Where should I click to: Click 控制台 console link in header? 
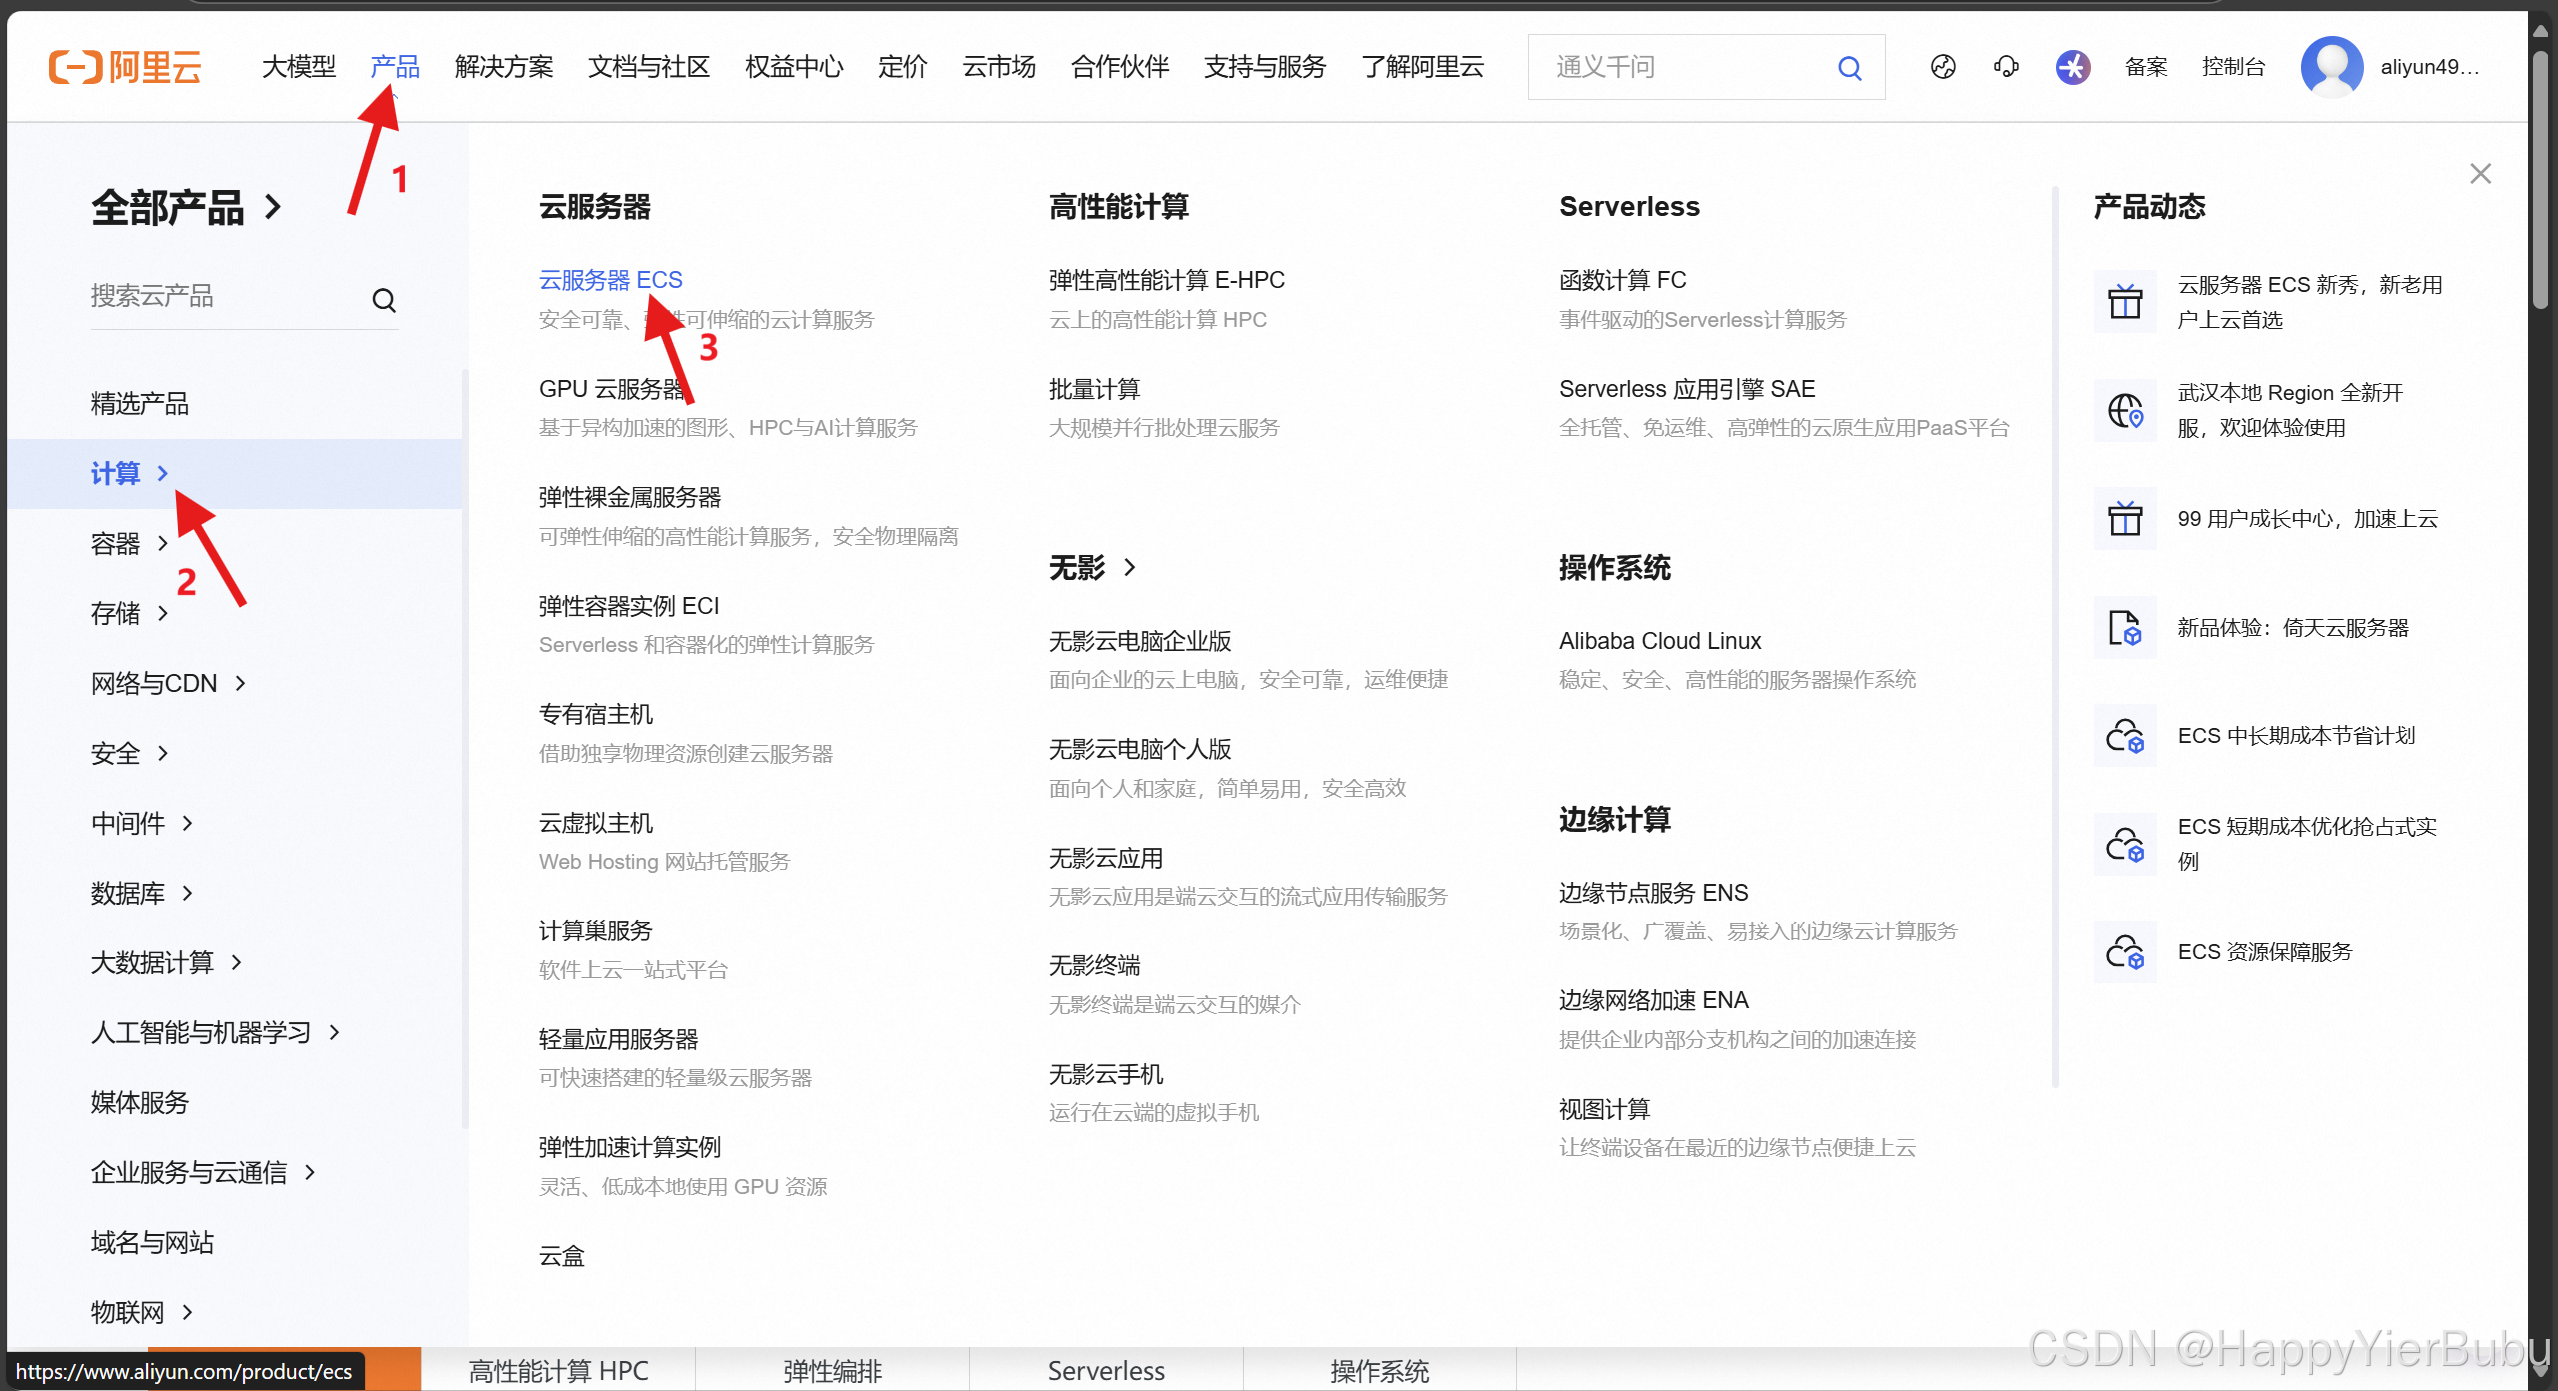pyautogui.click(x=2232, y=67)
